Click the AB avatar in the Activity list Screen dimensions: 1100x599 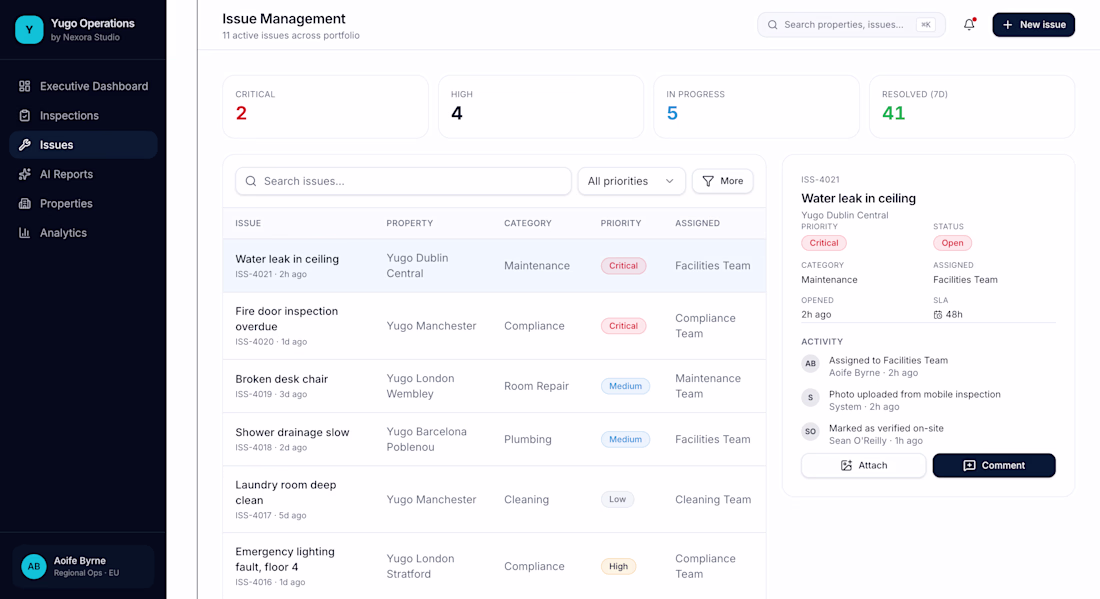[810, 363]
